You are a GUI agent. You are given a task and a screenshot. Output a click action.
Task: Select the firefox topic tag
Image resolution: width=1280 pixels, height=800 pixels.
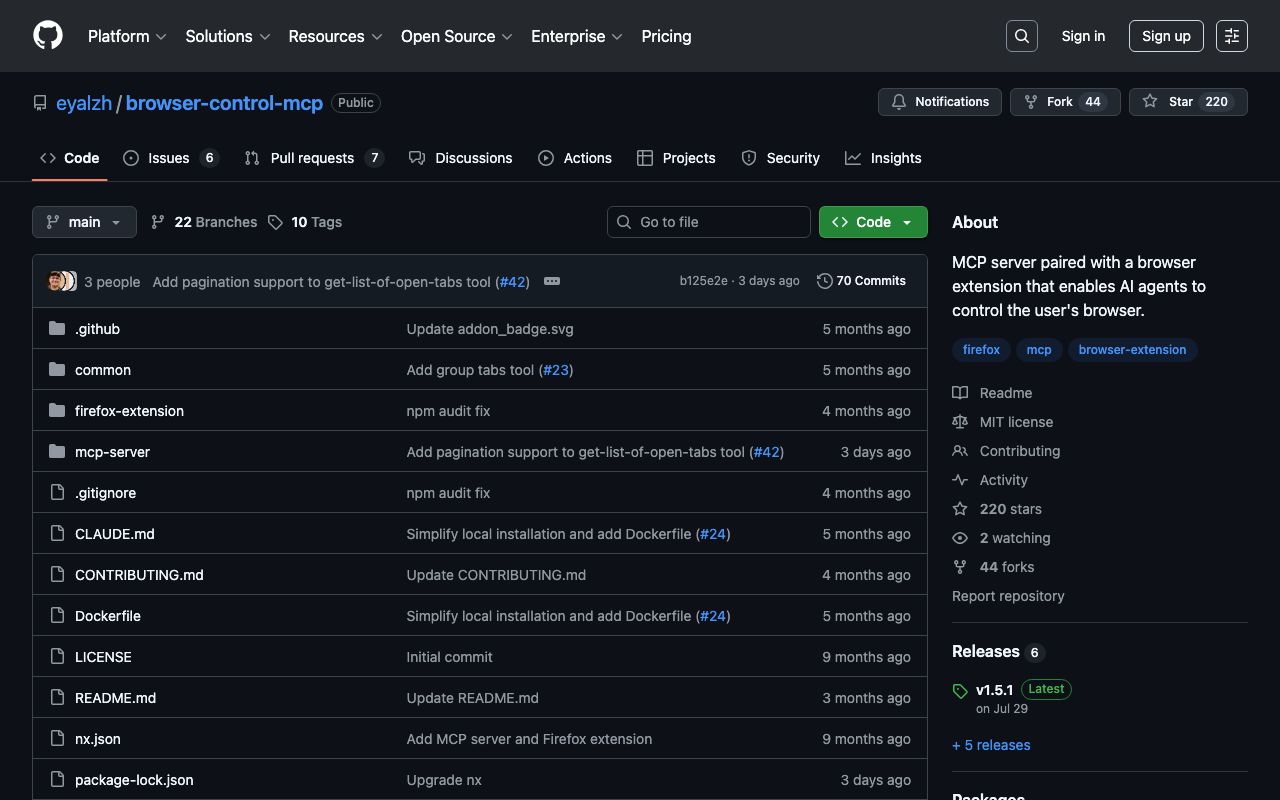pos(981,350)
